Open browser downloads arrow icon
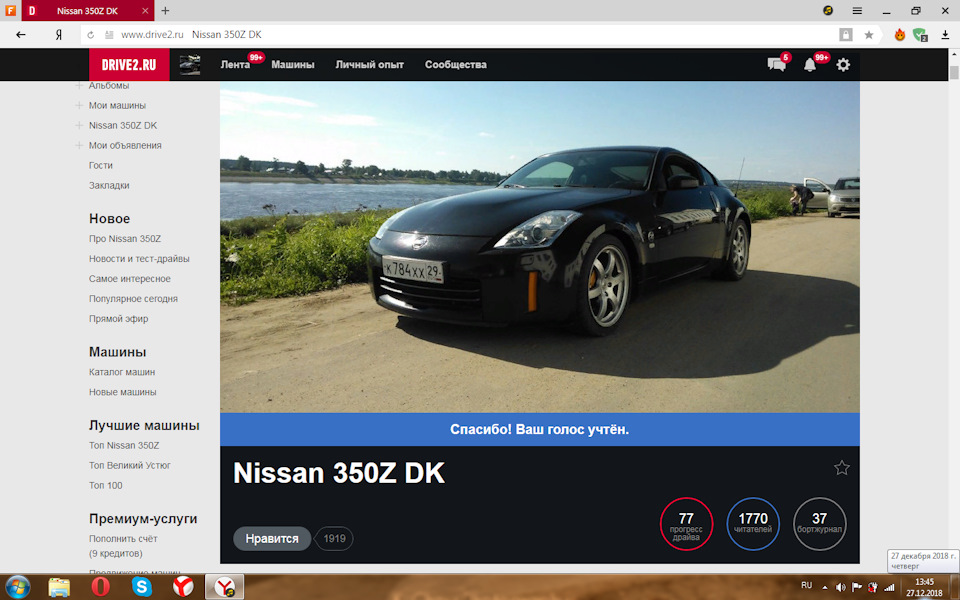960x600 pixels. pos(945,35)
